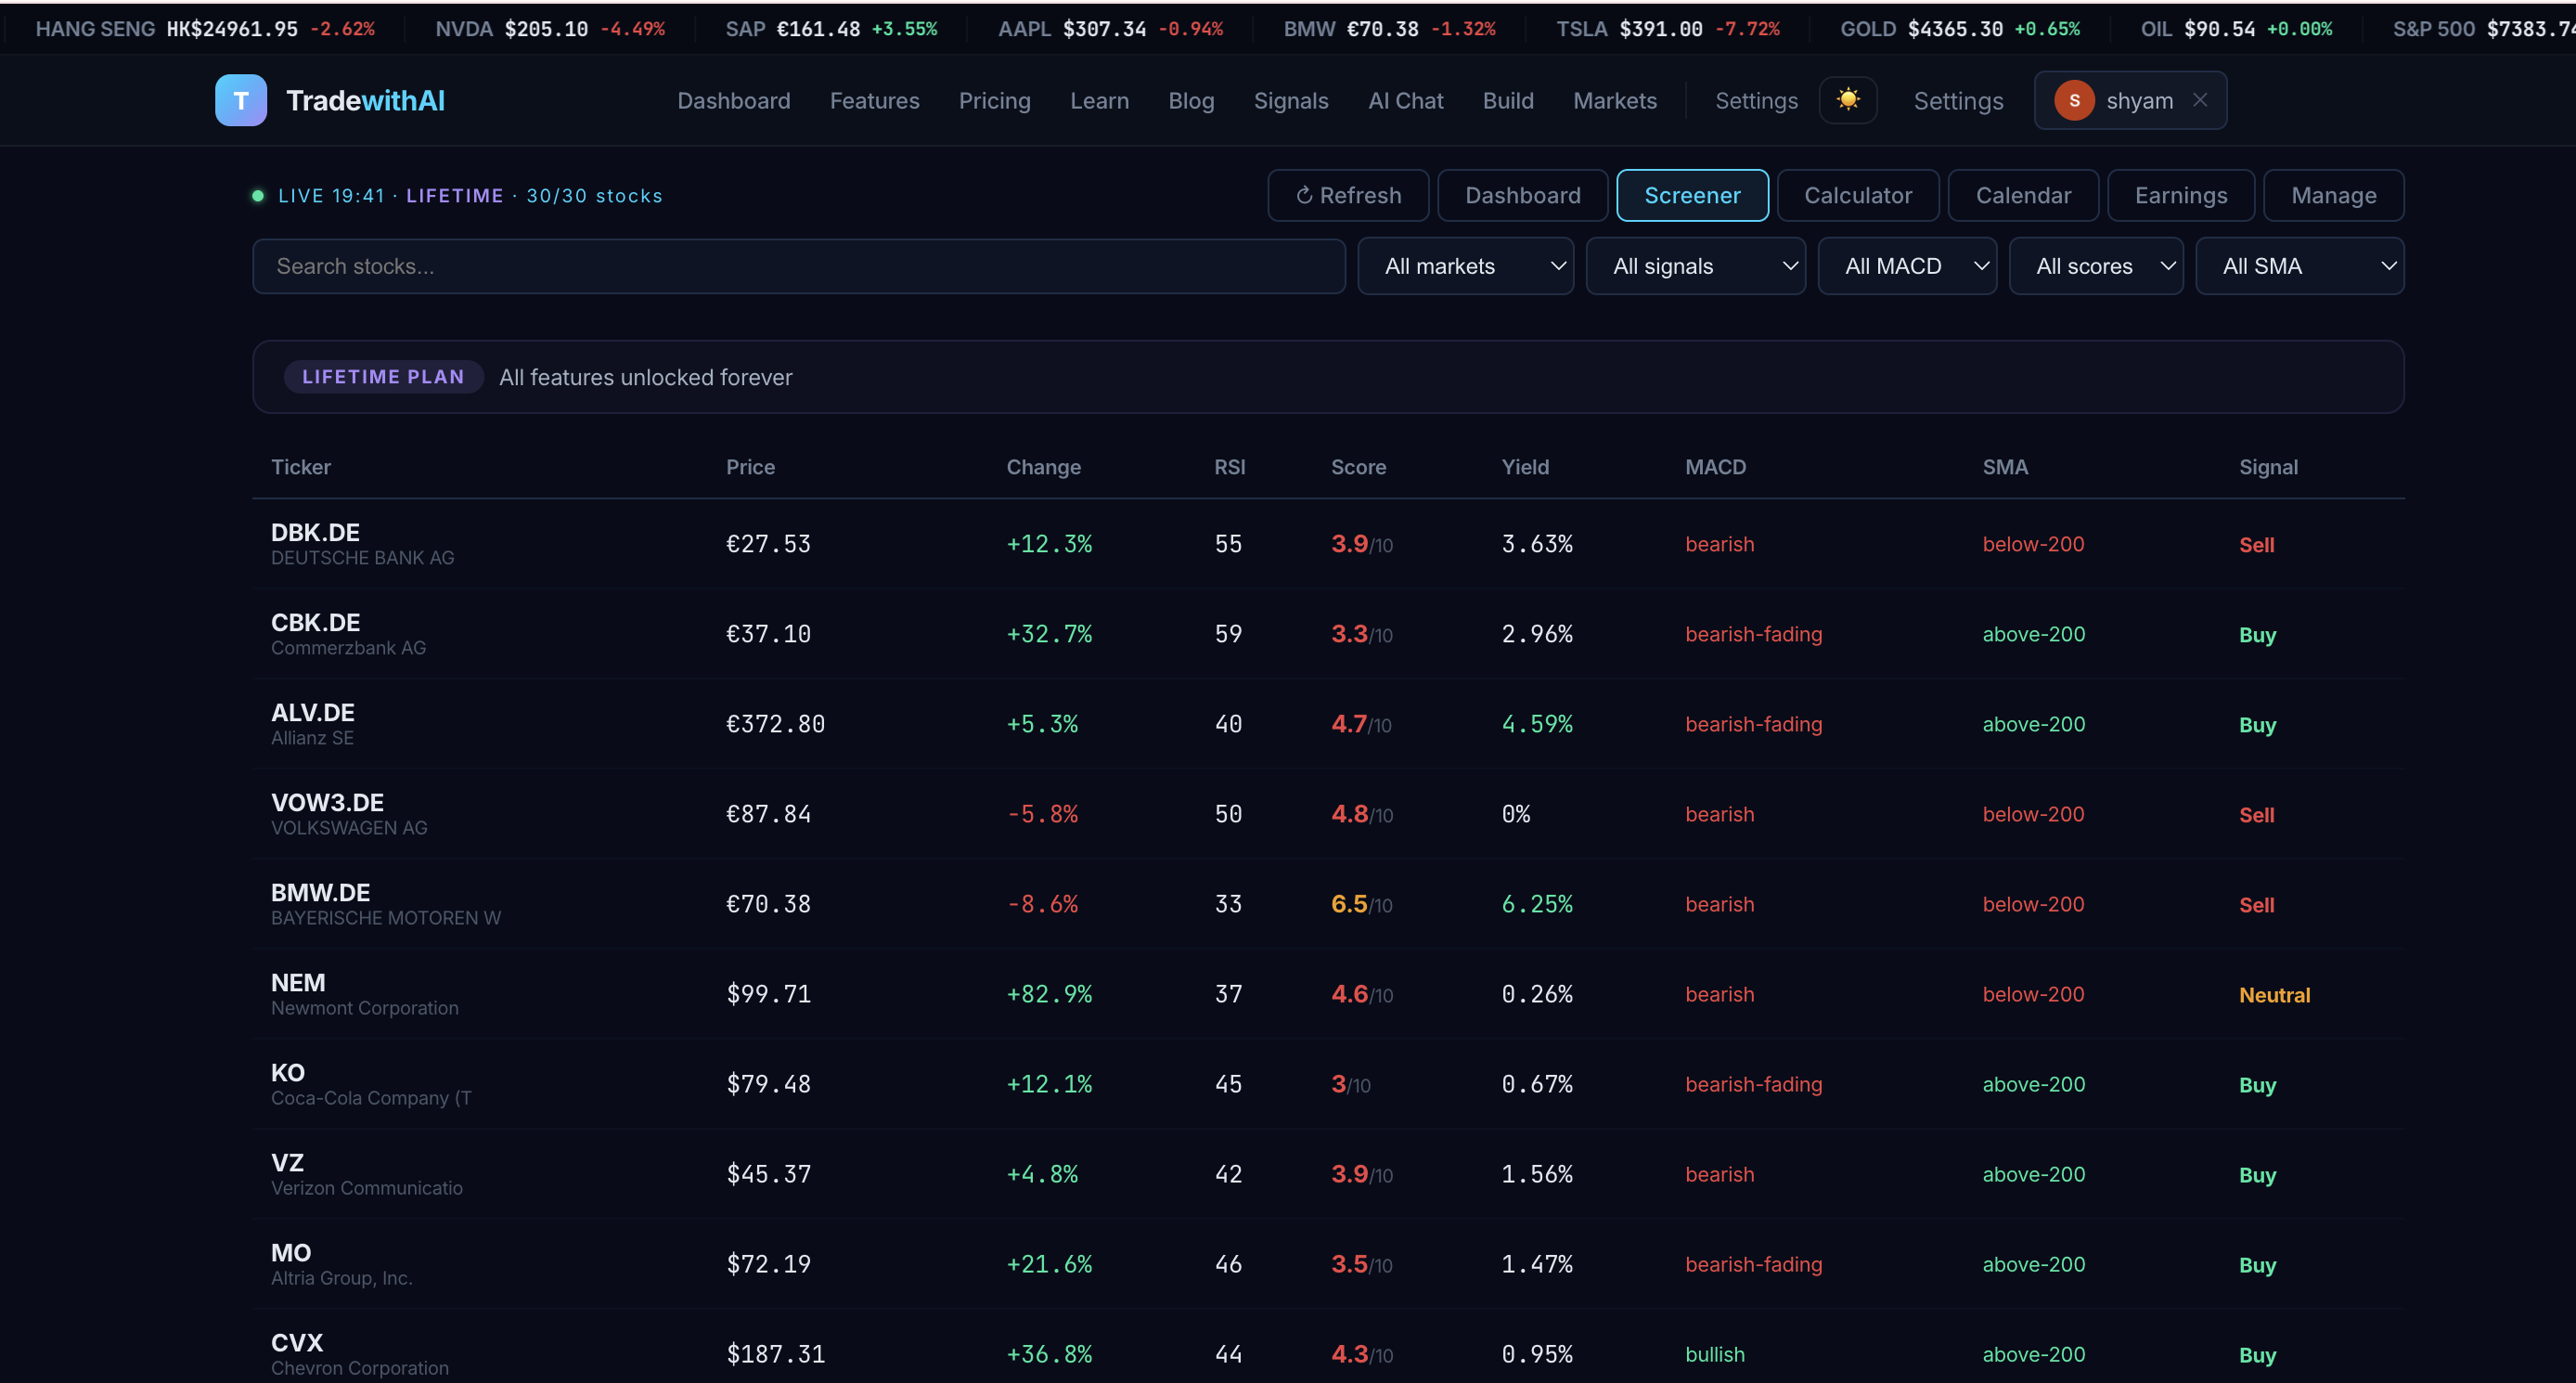Image resolution: width=2576 pixels, height=1383 pixels.
Task: Click the GOLD ticker tape entry
Action: click(x=1960, y=29)
